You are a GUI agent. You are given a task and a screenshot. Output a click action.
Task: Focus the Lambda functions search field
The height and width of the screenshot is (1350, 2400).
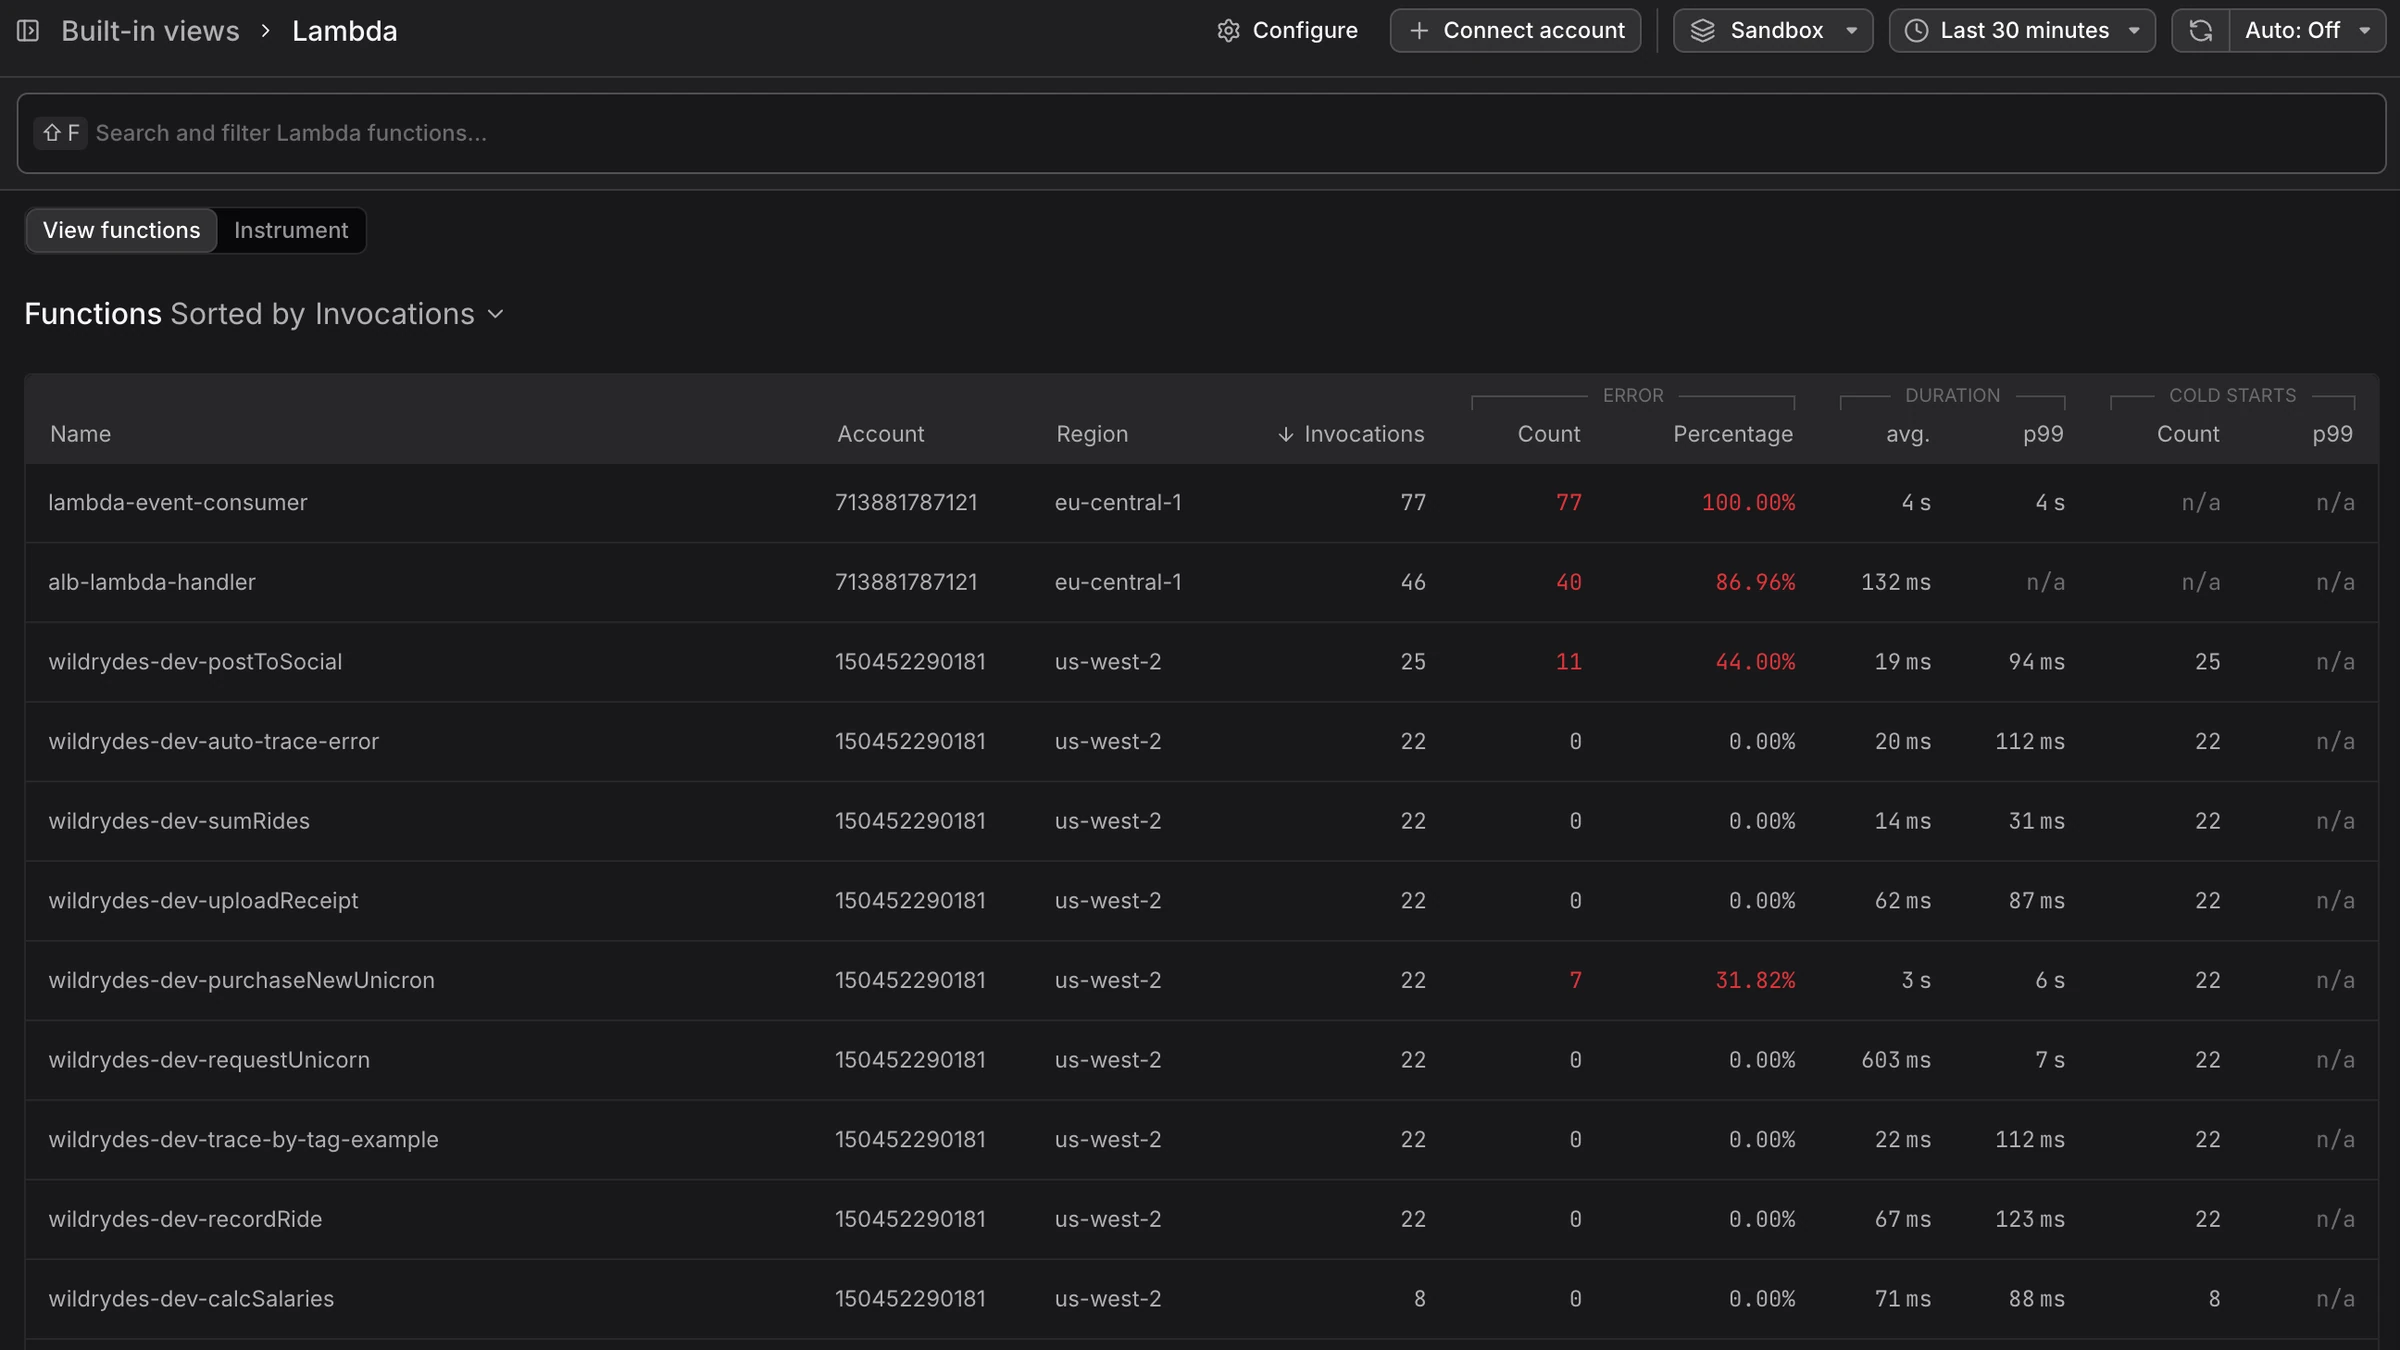pyautogui.click(x=1201, y=133)
